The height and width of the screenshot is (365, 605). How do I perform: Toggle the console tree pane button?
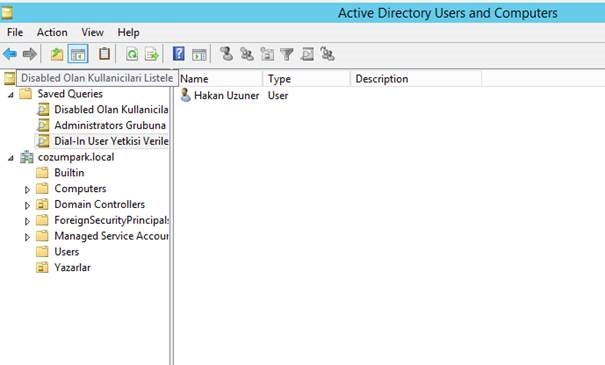[78, 54]
